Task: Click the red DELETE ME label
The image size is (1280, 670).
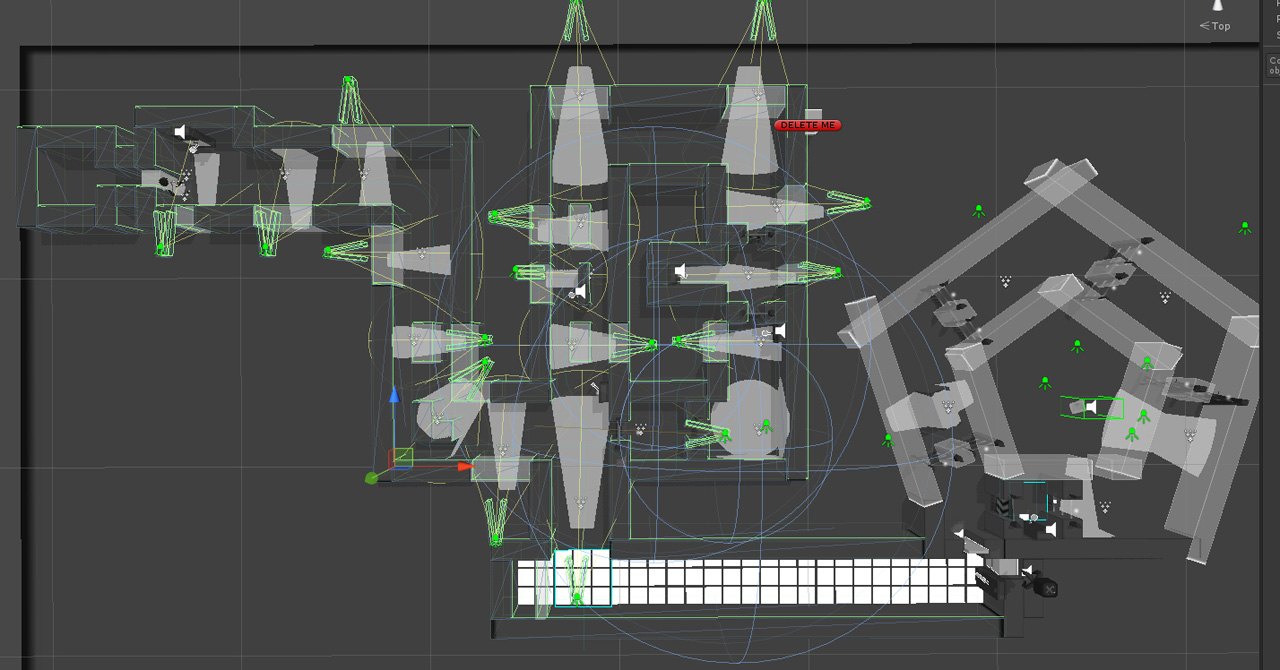Action: tap(808, 125)
